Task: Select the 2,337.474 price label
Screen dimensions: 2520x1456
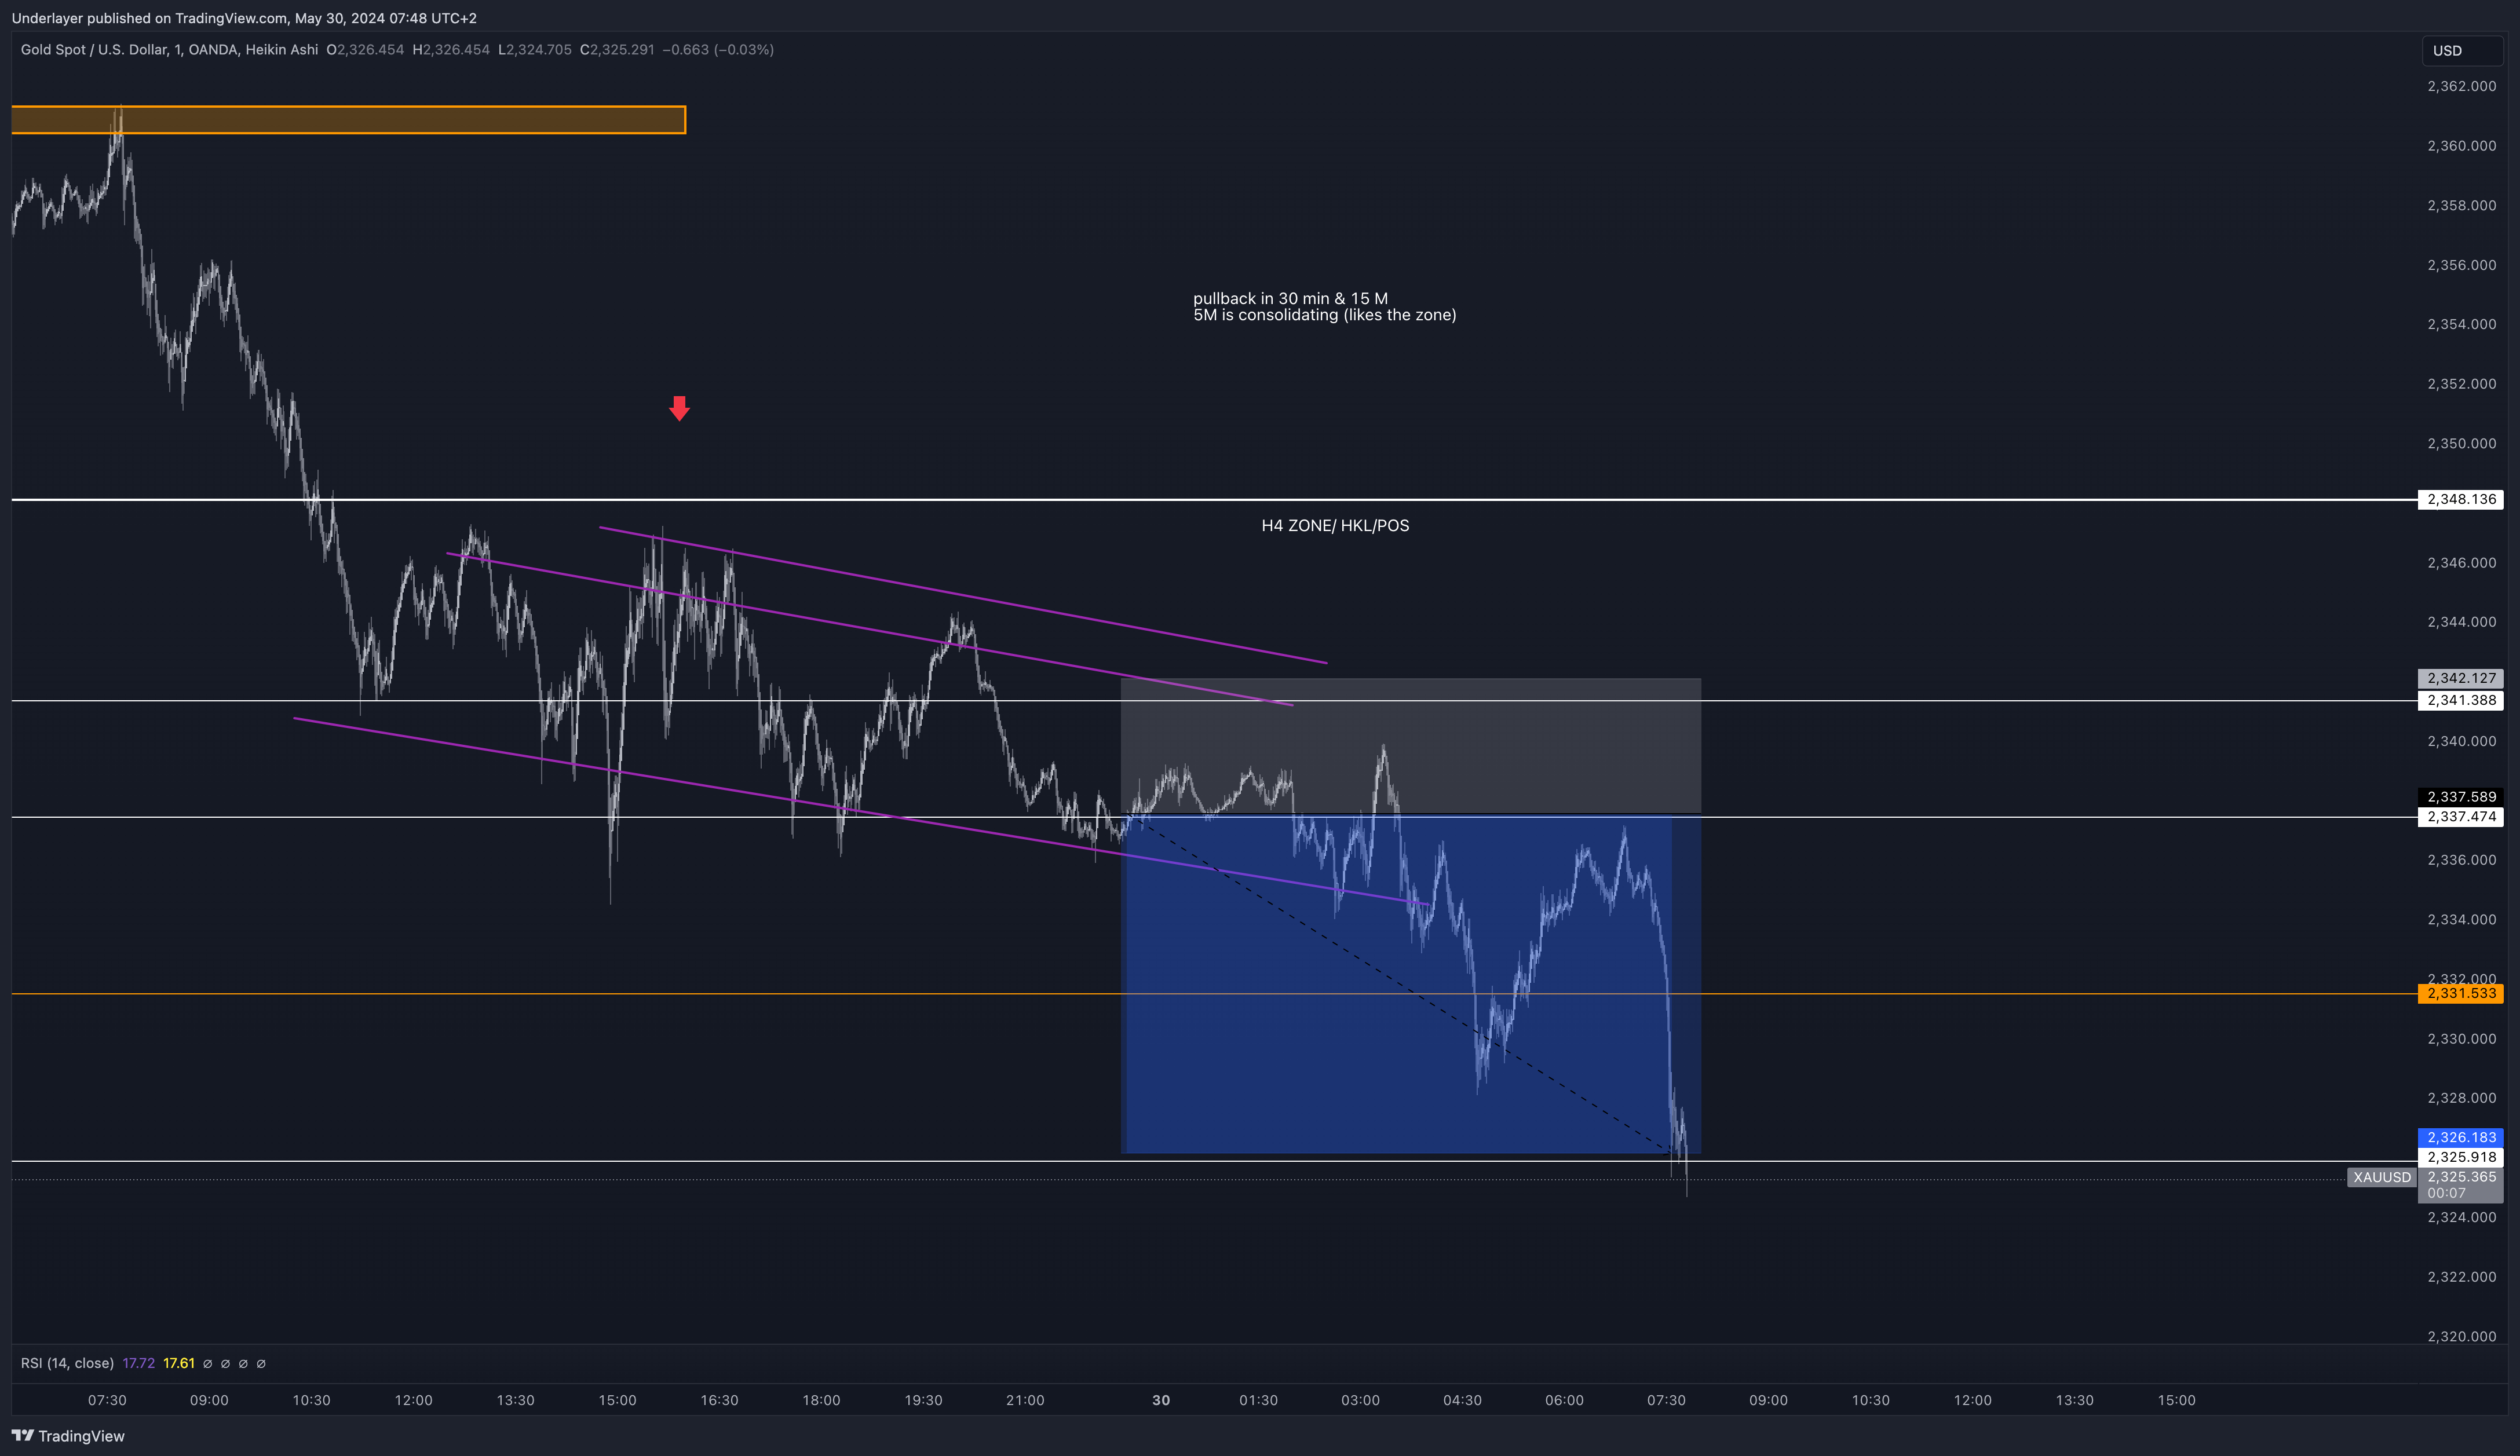Action: [x=2461, y=817]
